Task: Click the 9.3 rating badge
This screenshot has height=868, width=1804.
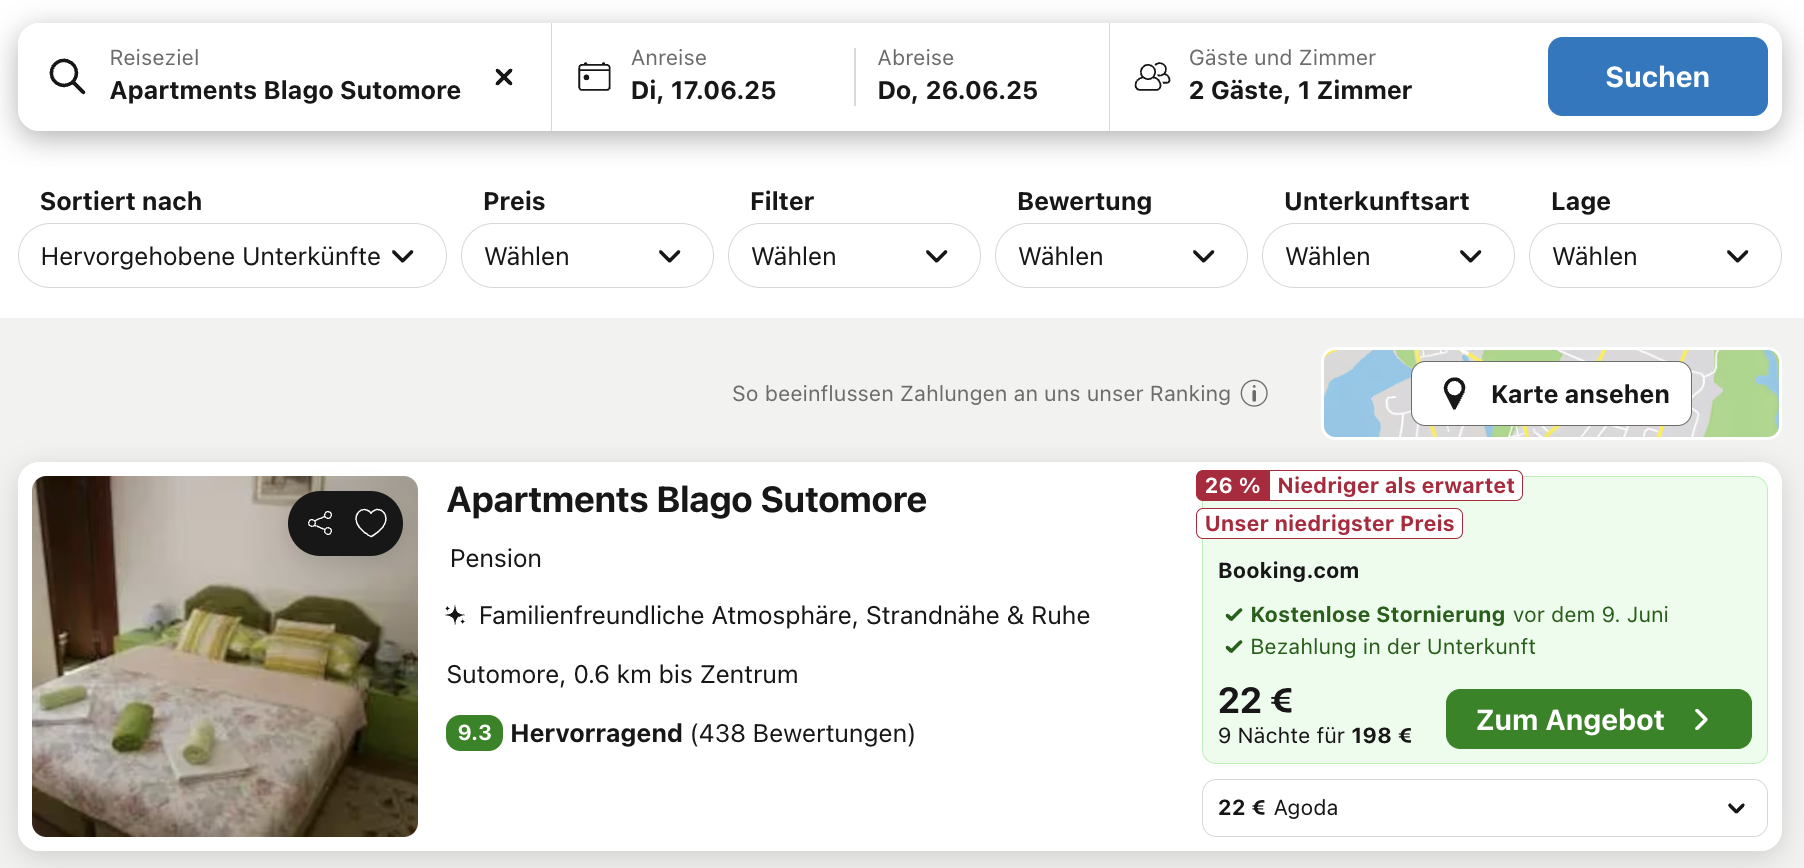Action: pyautogui.click(x=474, y=733)
